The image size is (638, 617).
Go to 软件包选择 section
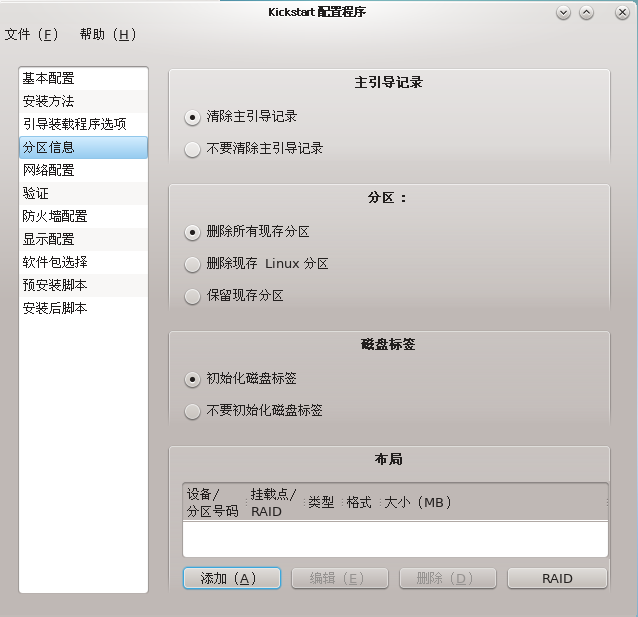[x=83, y=262]
